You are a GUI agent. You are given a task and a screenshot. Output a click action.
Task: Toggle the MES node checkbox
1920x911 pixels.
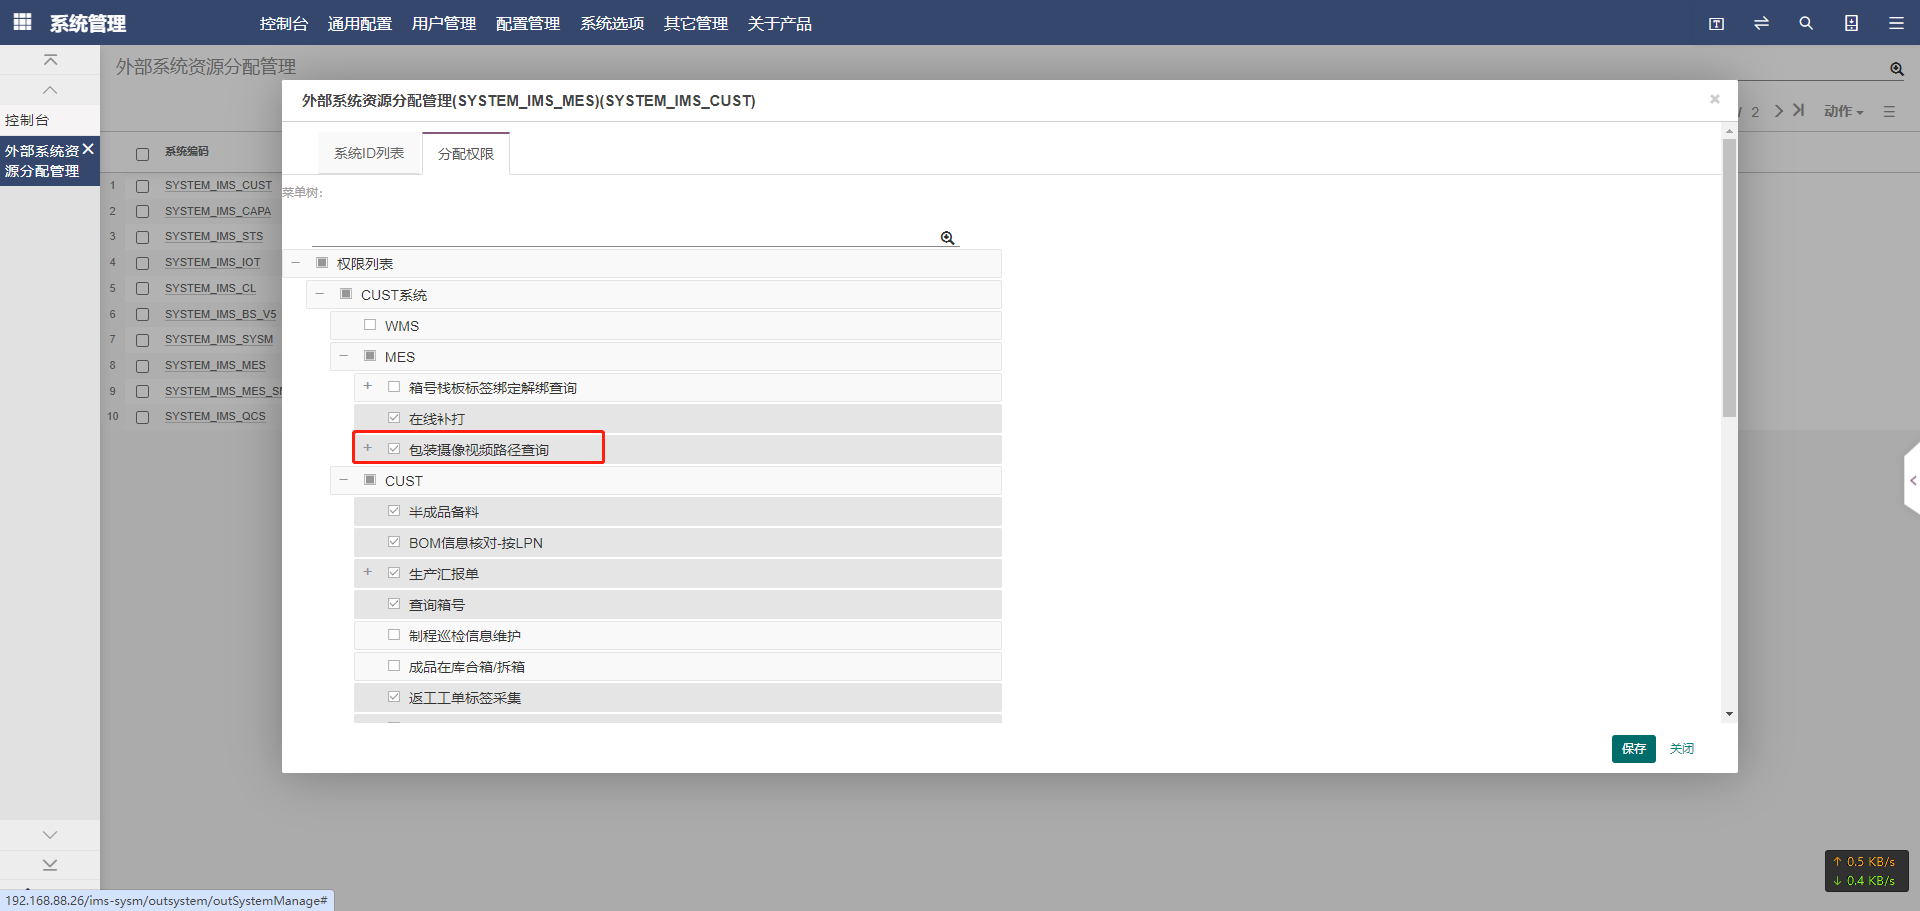click(370, 356)
